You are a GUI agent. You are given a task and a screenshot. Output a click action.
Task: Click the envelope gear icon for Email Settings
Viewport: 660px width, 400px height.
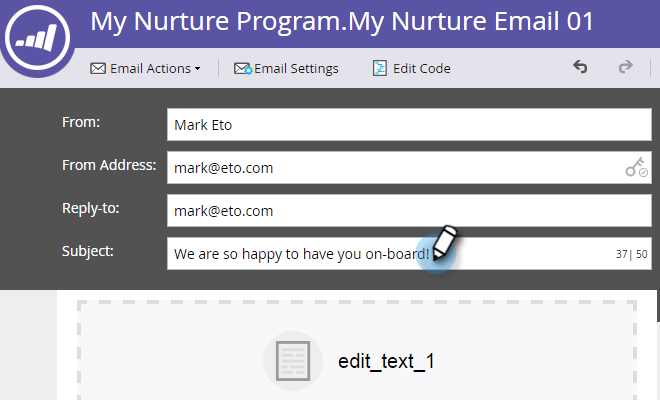tap(243, 68)
